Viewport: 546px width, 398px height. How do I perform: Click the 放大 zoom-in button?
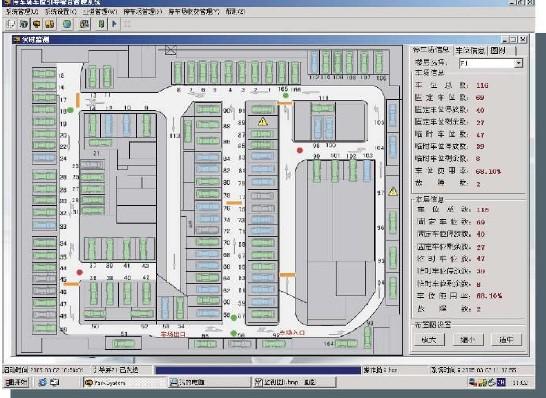[429, 340]
